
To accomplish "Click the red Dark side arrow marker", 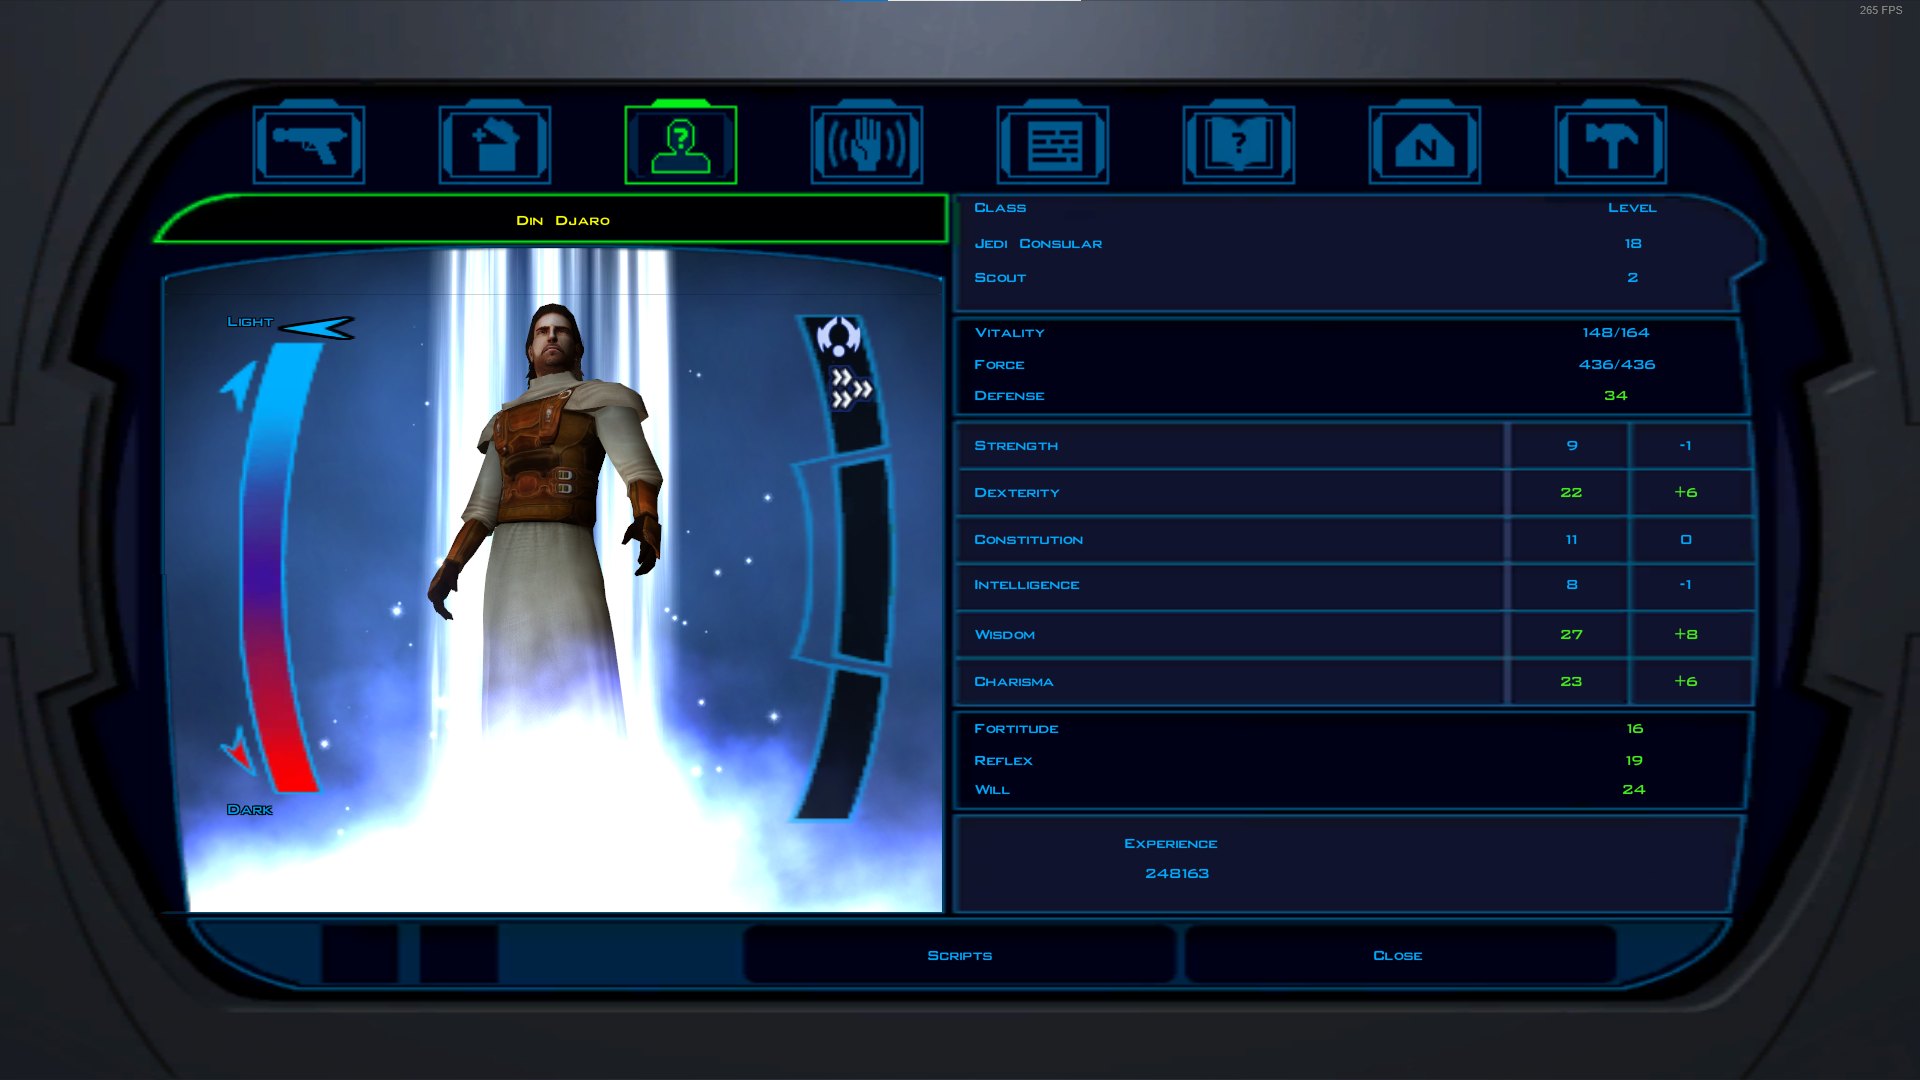I will [239, 752].
